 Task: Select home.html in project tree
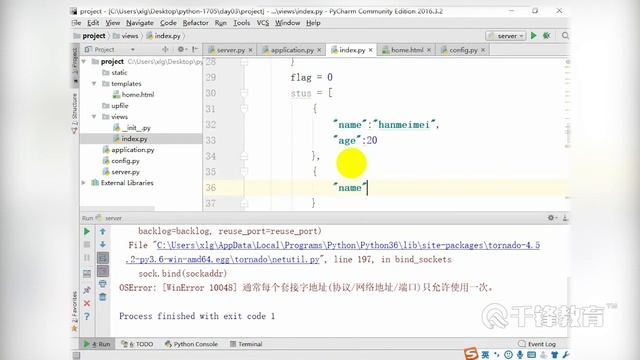click(133, 95)
